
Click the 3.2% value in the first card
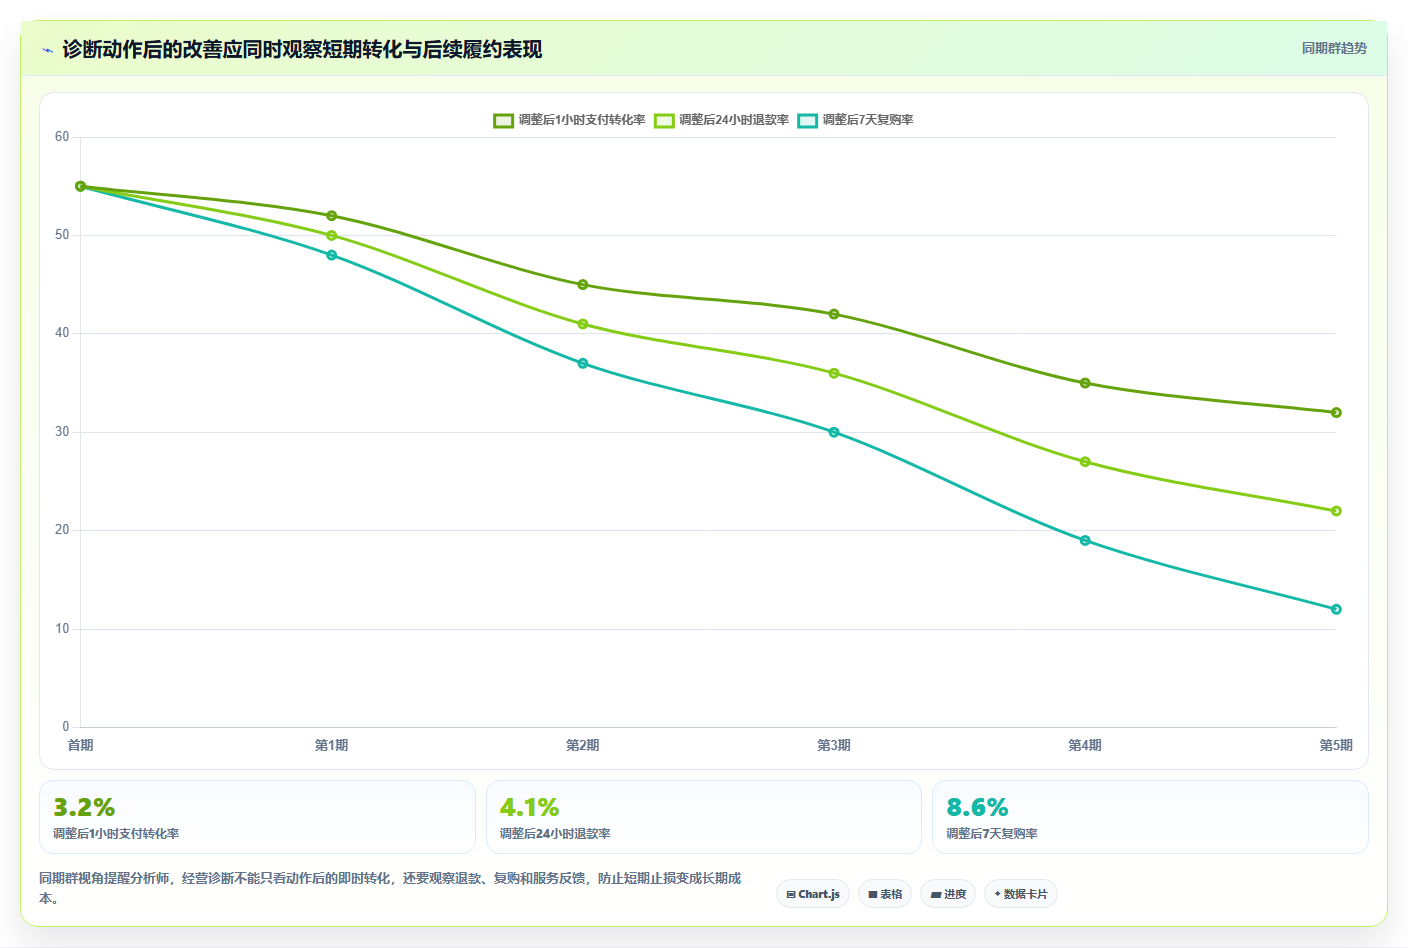click(x=84, y=807)
